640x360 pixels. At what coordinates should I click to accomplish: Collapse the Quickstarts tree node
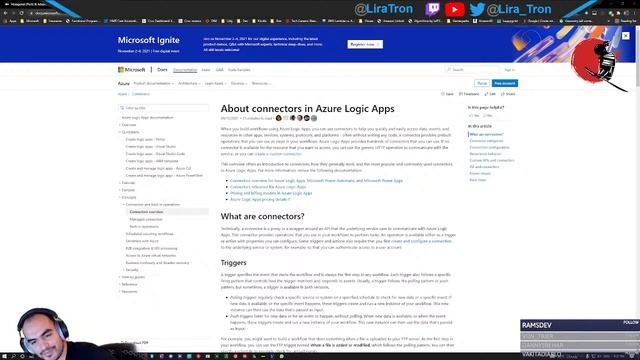(x=130, y=132)
